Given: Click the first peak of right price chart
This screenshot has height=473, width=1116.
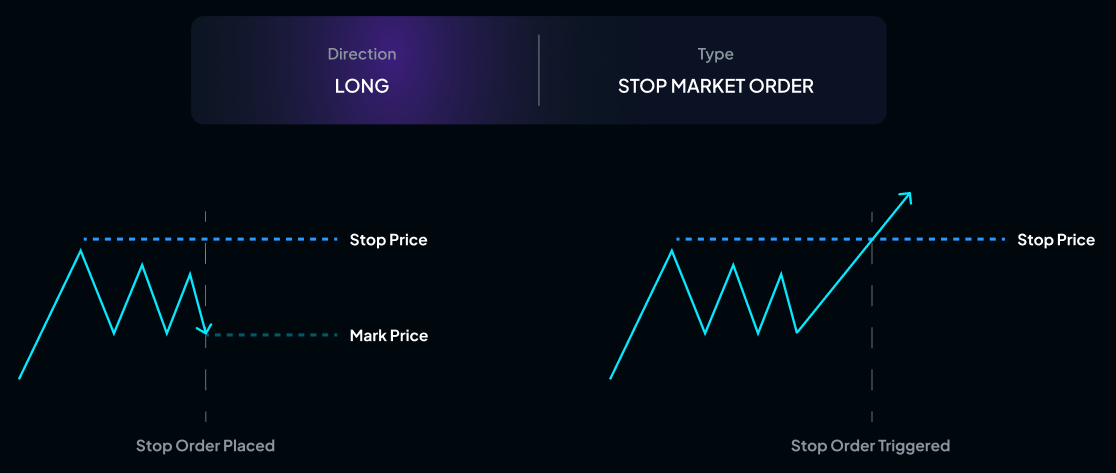Looking at the screenshot, I should pos(673,250).
